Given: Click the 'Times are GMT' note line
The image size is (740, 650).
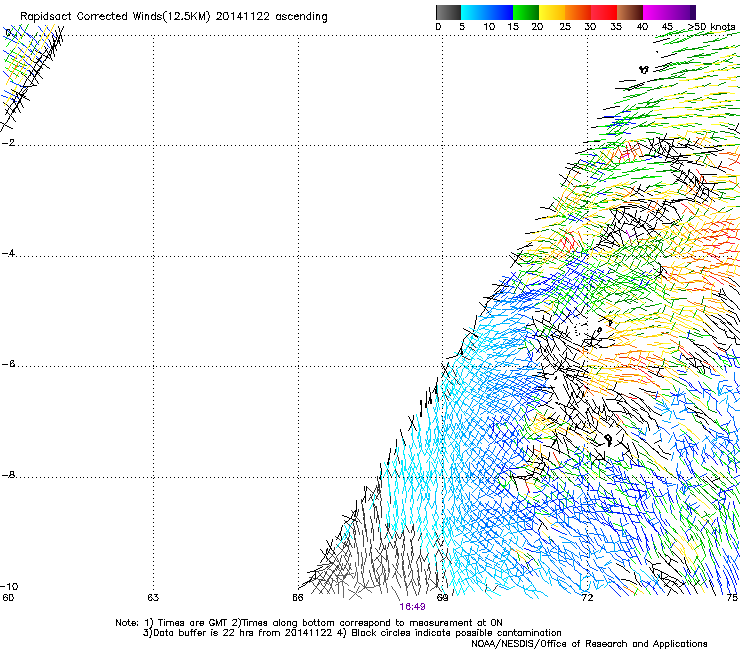Looking at the screenshot, I should click(309, 623).
